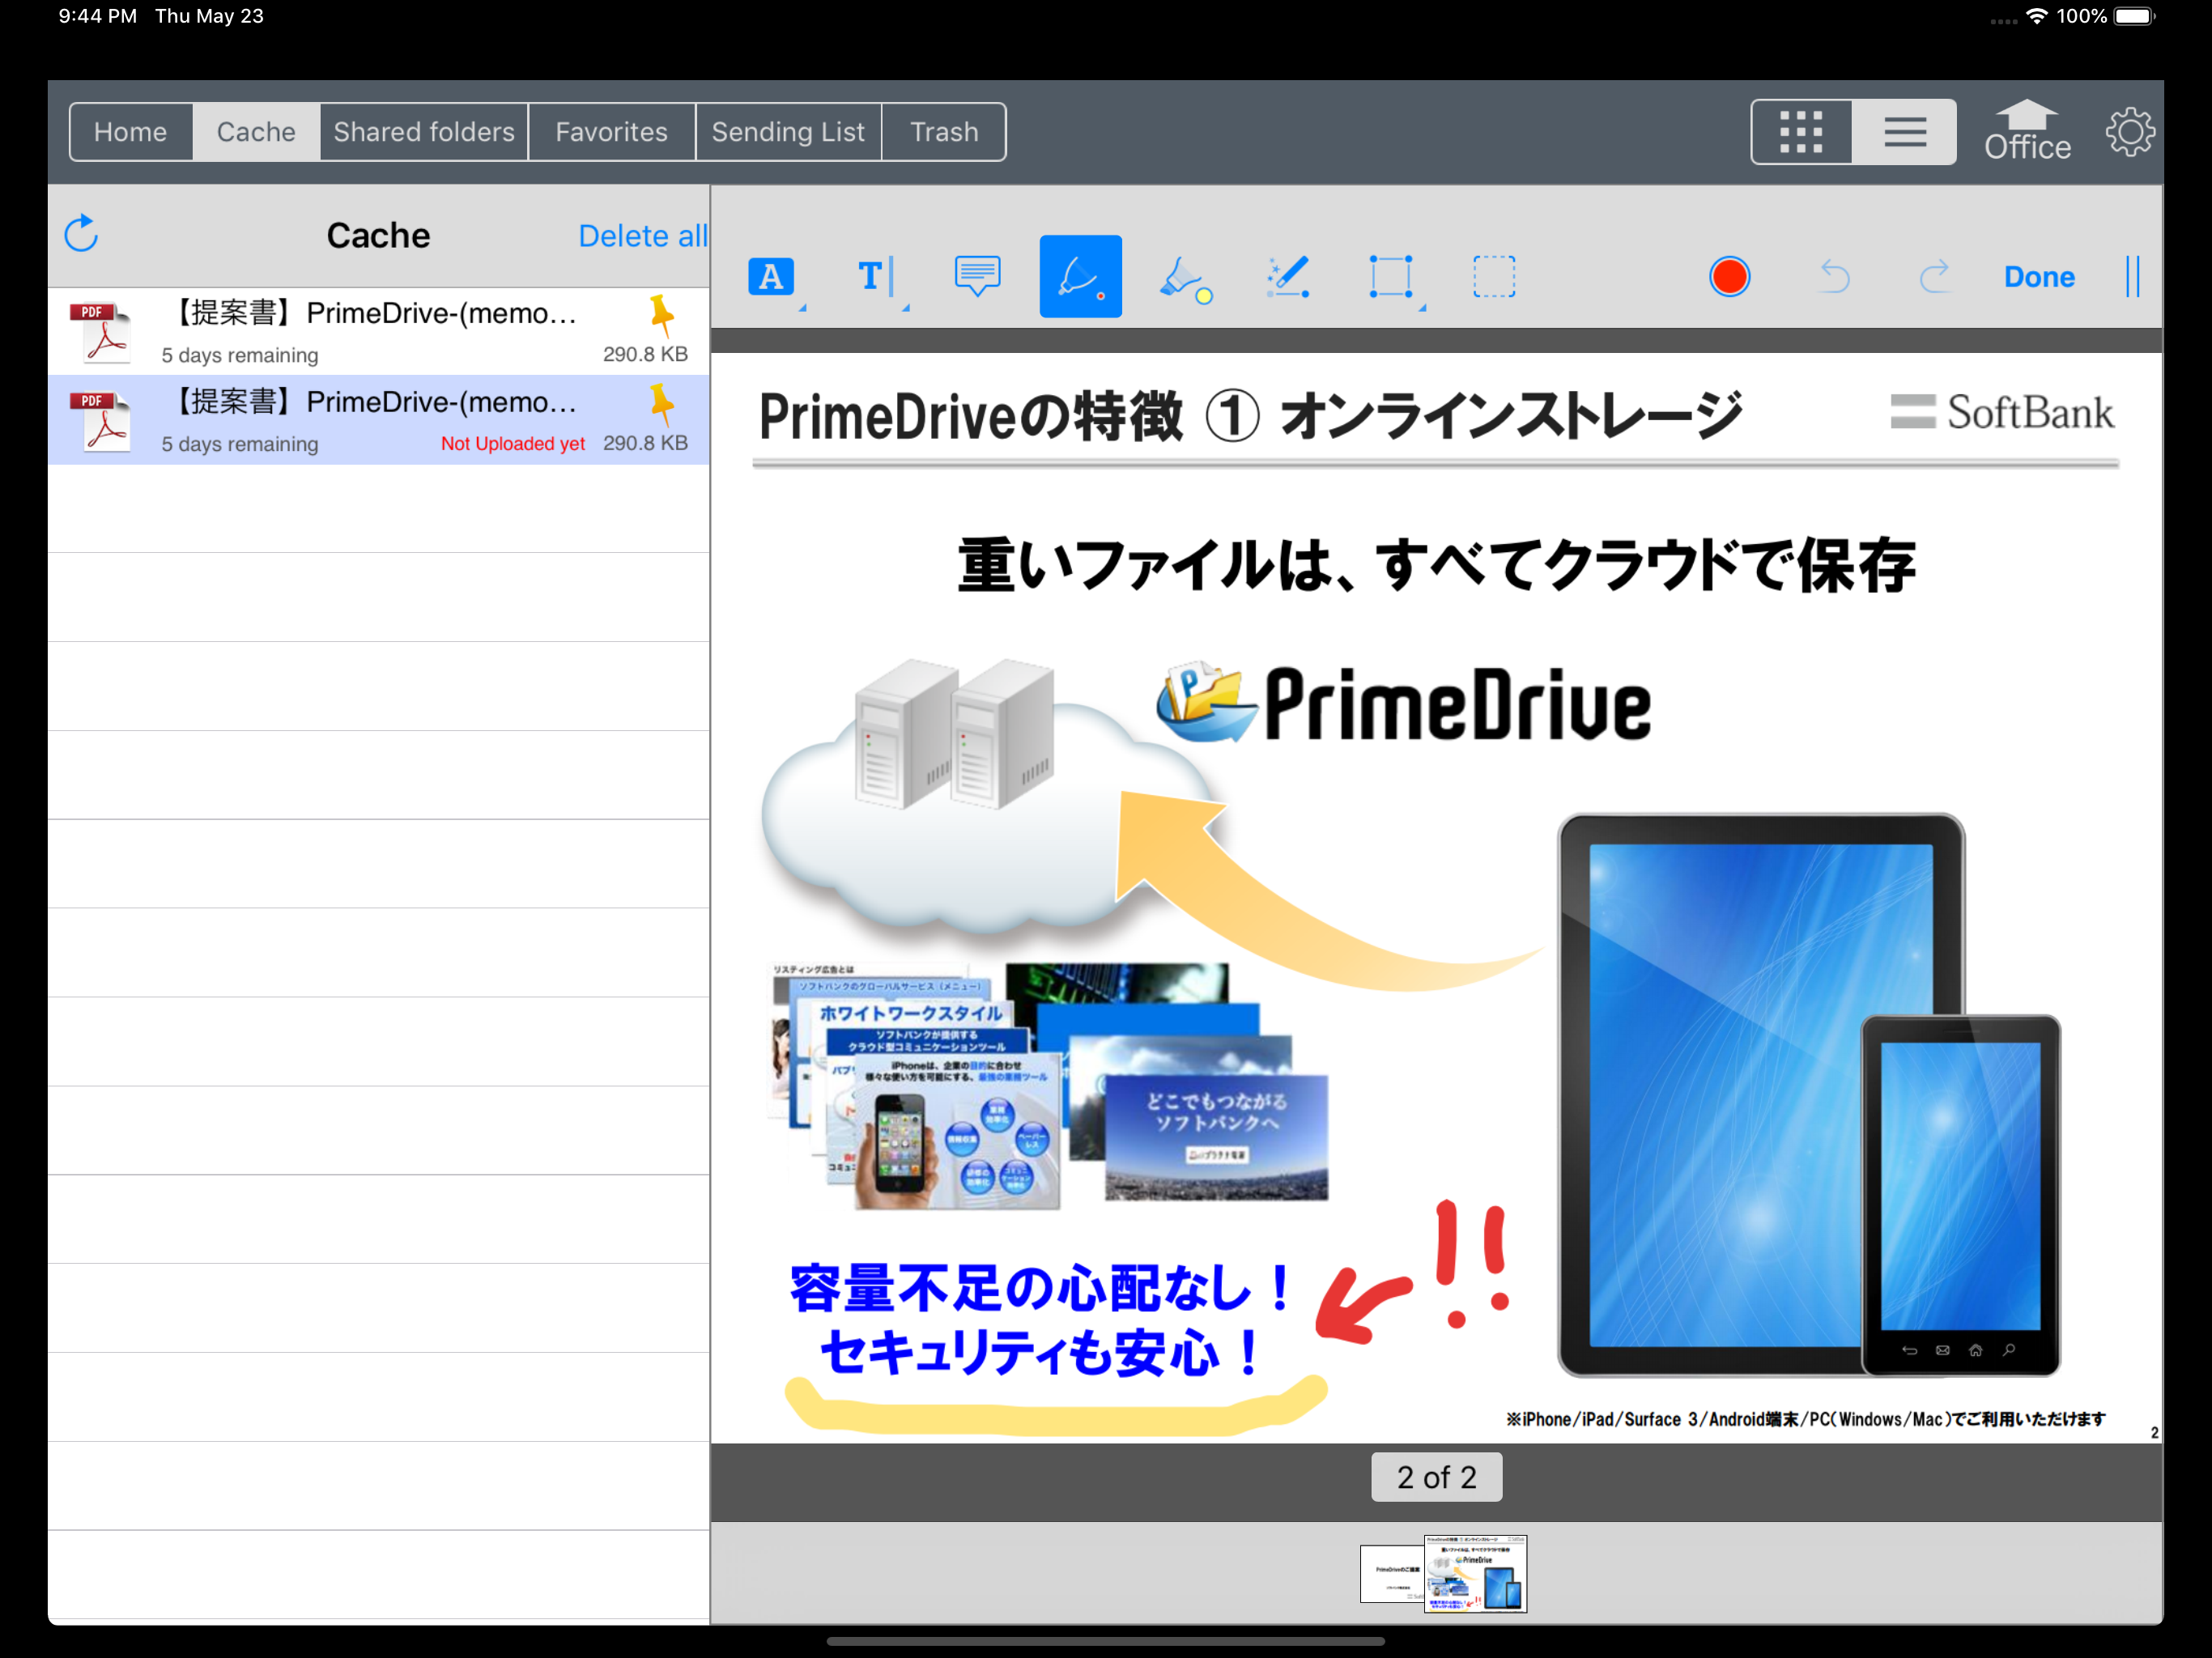Viewport: 2212px width, 1658px height.
Task: Click the 2 of 2 page indicator
Action: [x=1436, y=1477]
